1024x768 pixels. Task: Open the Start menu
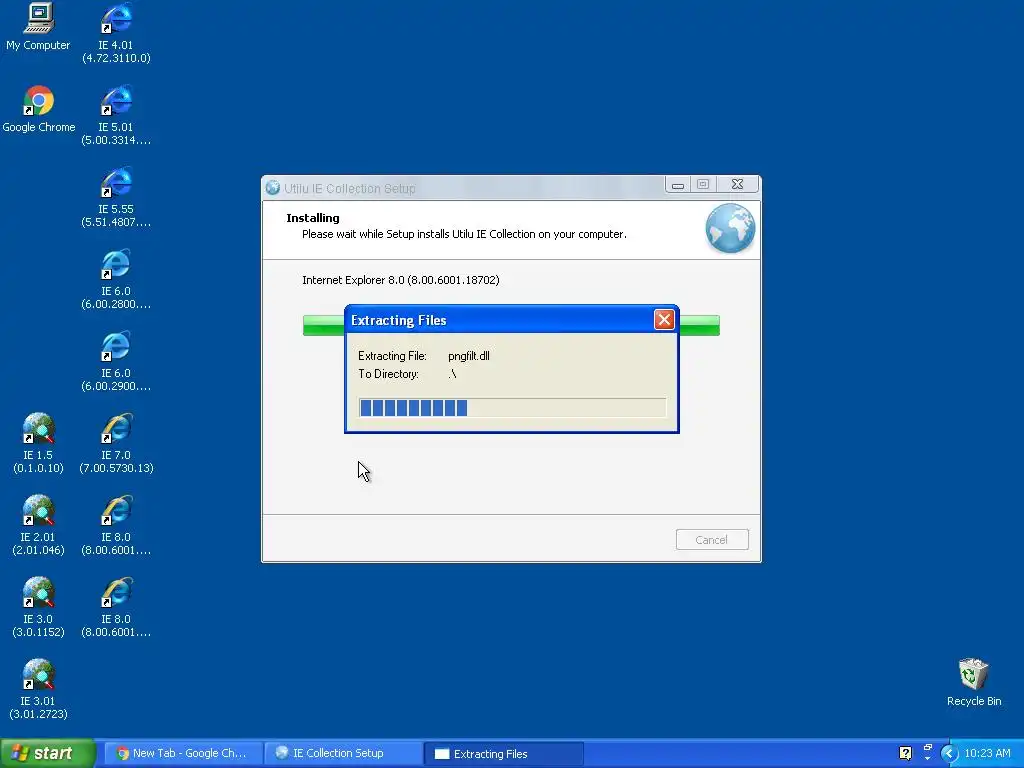pos(48,753)
